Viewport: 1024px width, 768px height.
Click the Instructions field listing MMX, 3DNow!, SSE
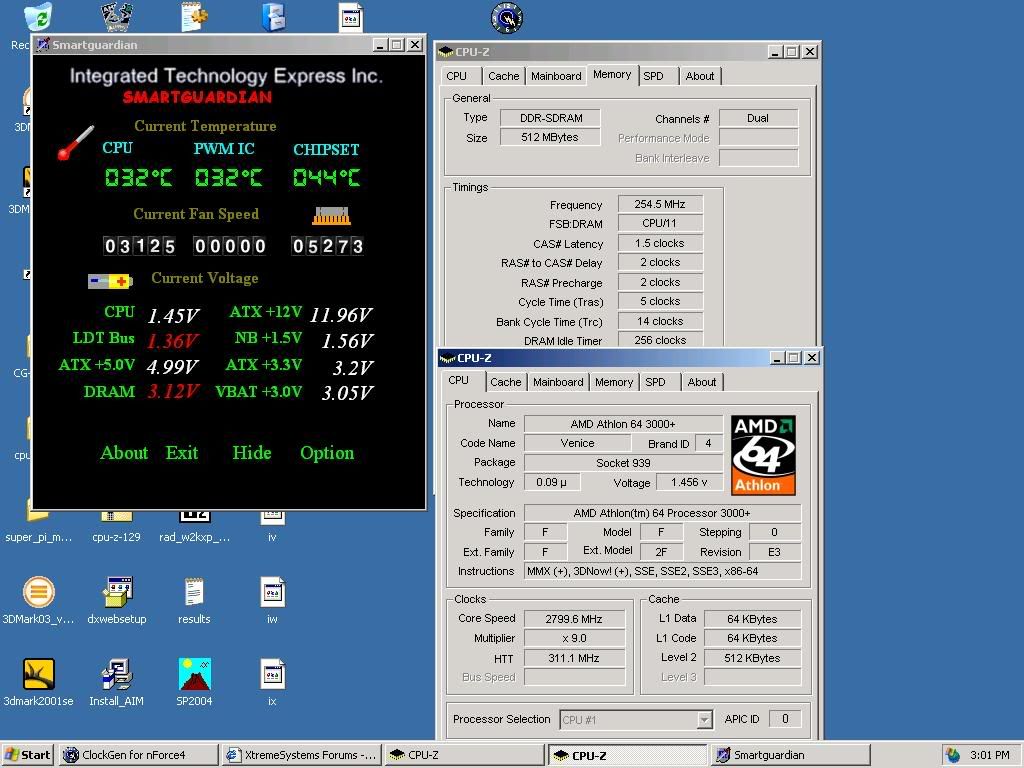pyautogui.click(x=662, y=571)
